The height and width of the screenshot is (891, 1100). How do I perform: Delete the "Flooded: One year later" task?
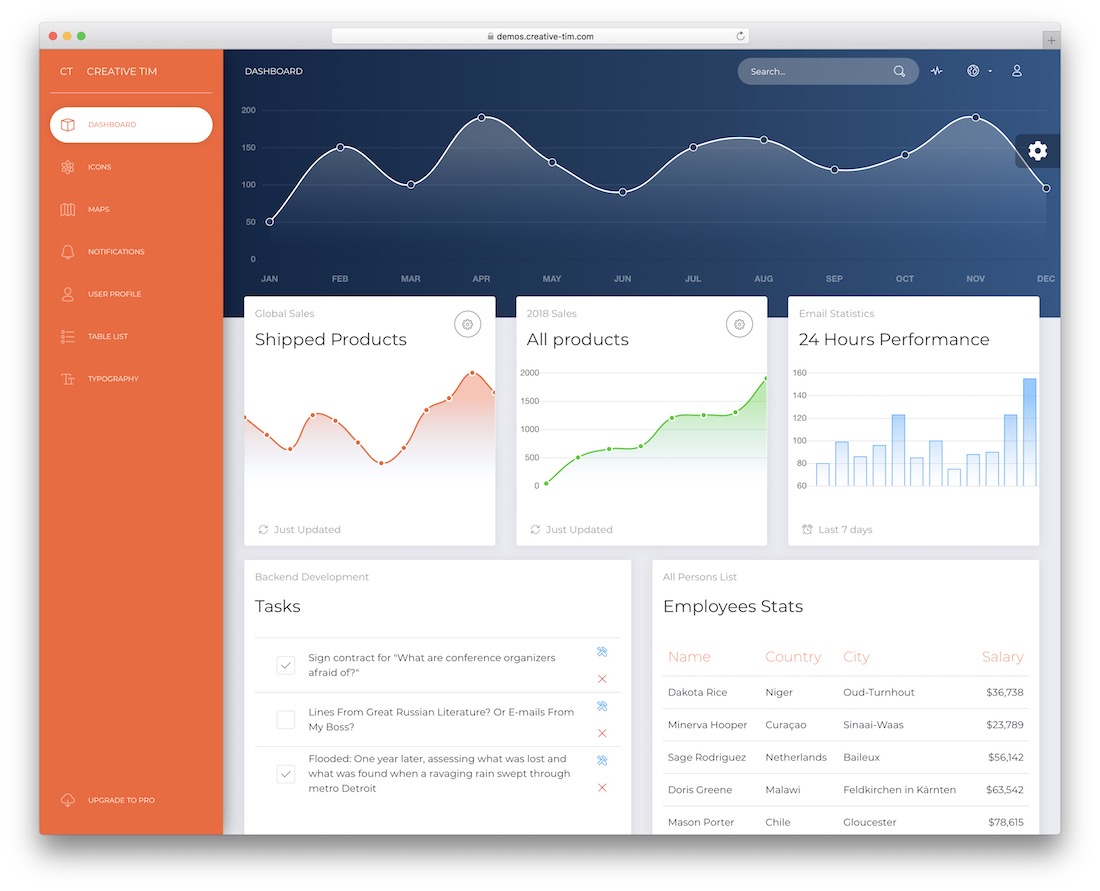(602, 787)
